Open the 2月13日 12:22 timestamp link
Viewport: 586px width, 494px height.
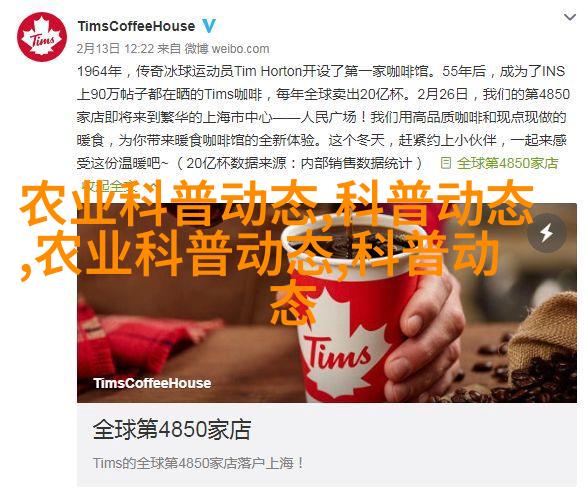tap(115, 49)
